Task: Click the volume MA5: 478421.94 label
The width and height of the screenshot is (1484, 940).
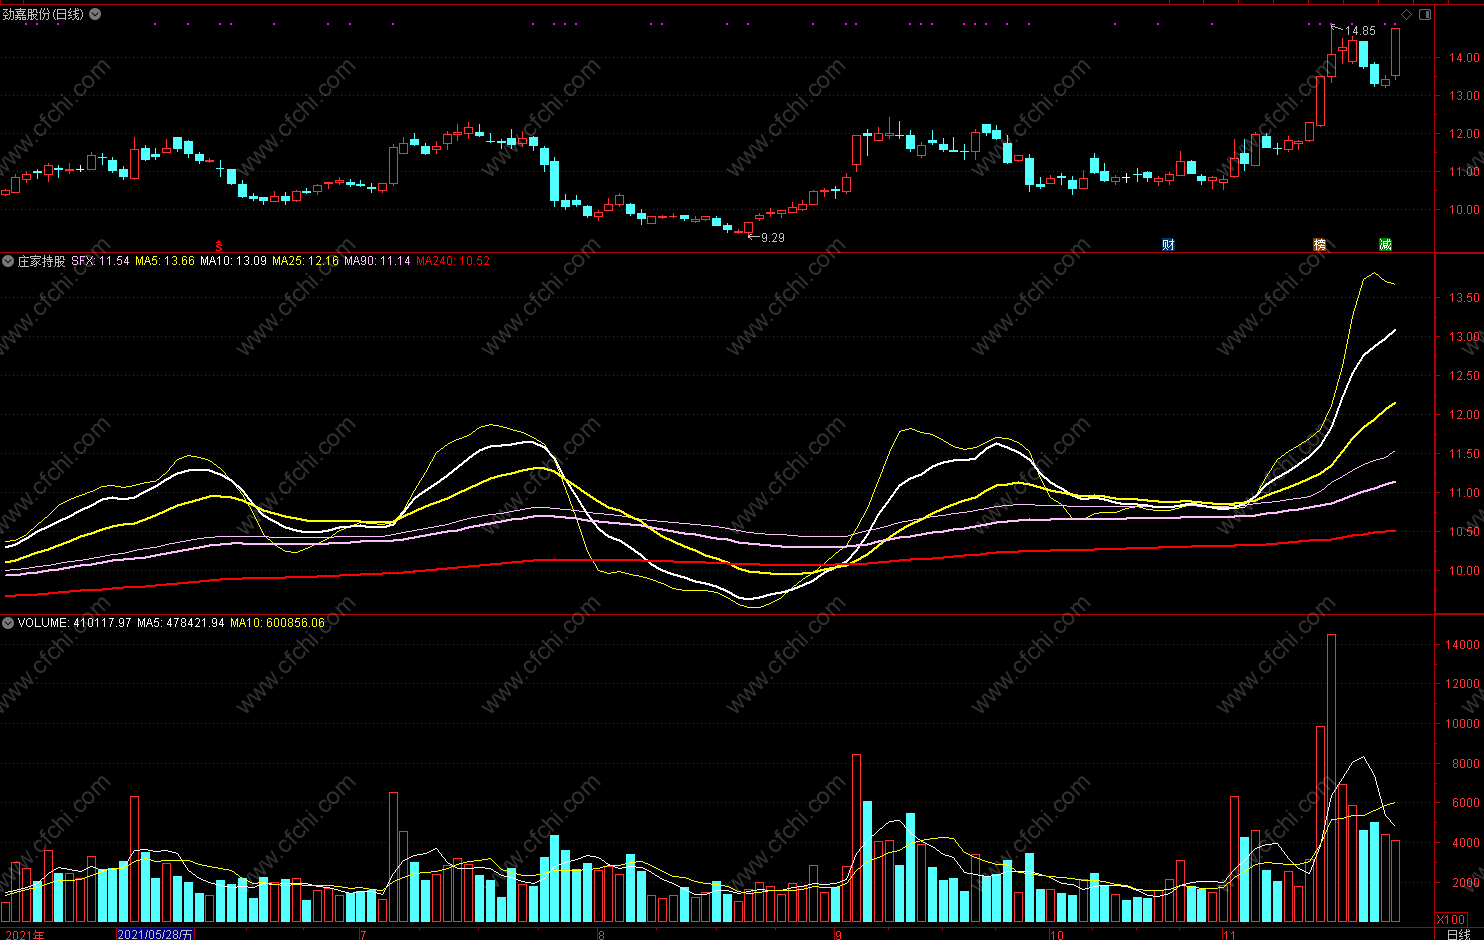Action: 181,623
